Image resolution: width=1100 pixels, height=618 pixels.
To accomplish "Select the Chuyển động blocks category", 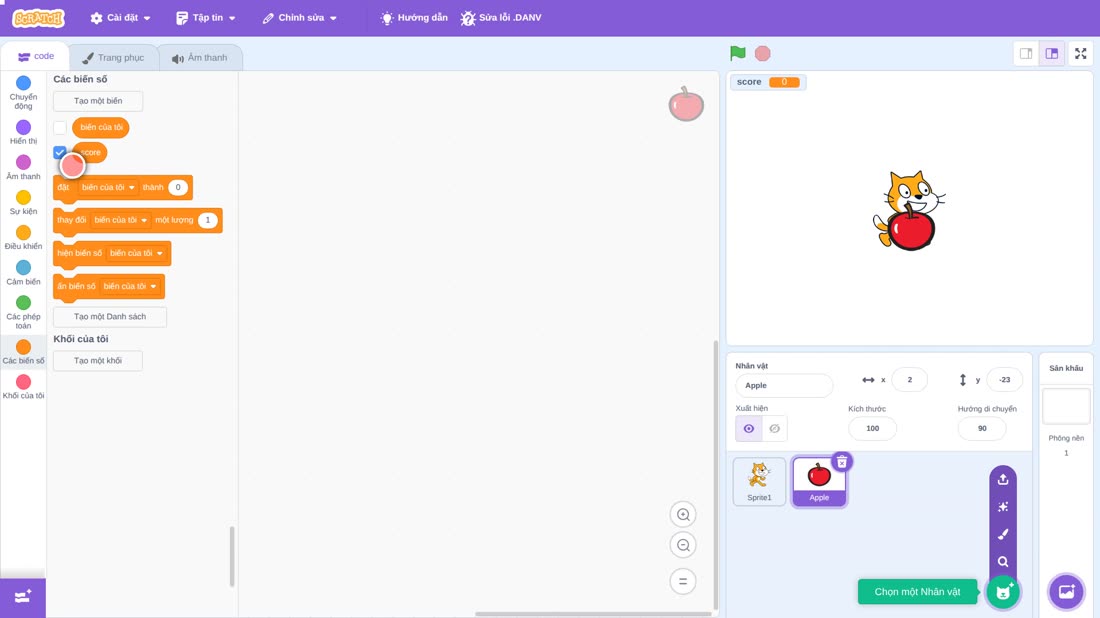I will tap(23, 93).
